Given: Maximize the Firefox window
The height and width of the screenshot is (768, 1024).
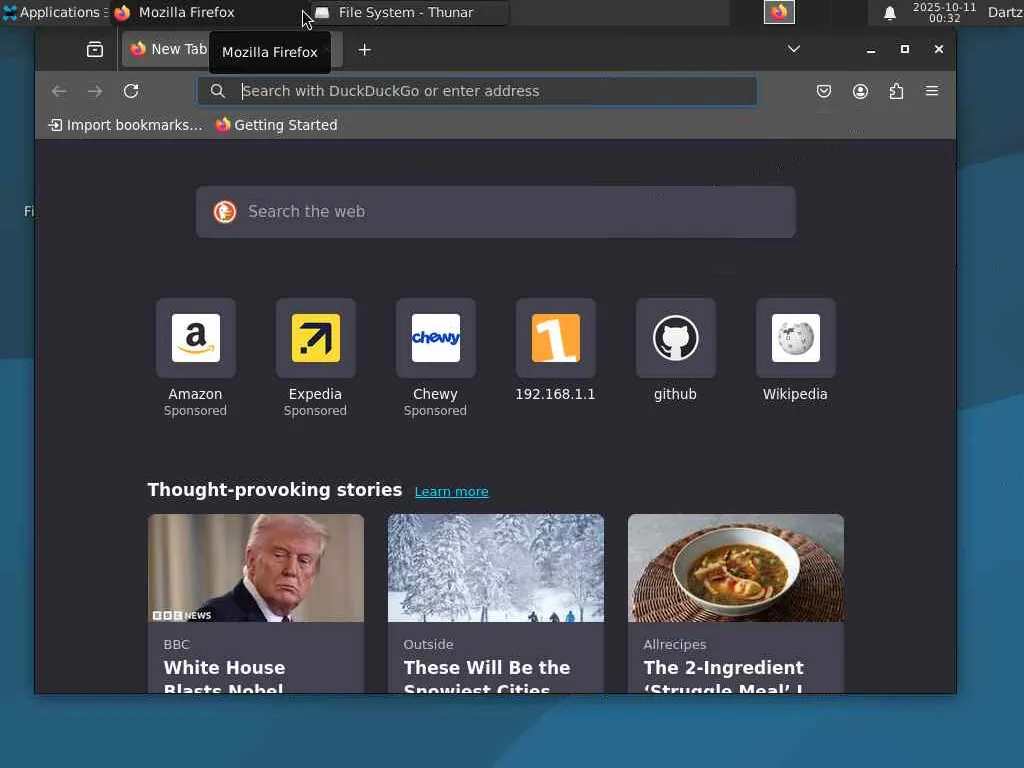Looking at the screenshot, I should pyautogui.click(x=904, y=50).
